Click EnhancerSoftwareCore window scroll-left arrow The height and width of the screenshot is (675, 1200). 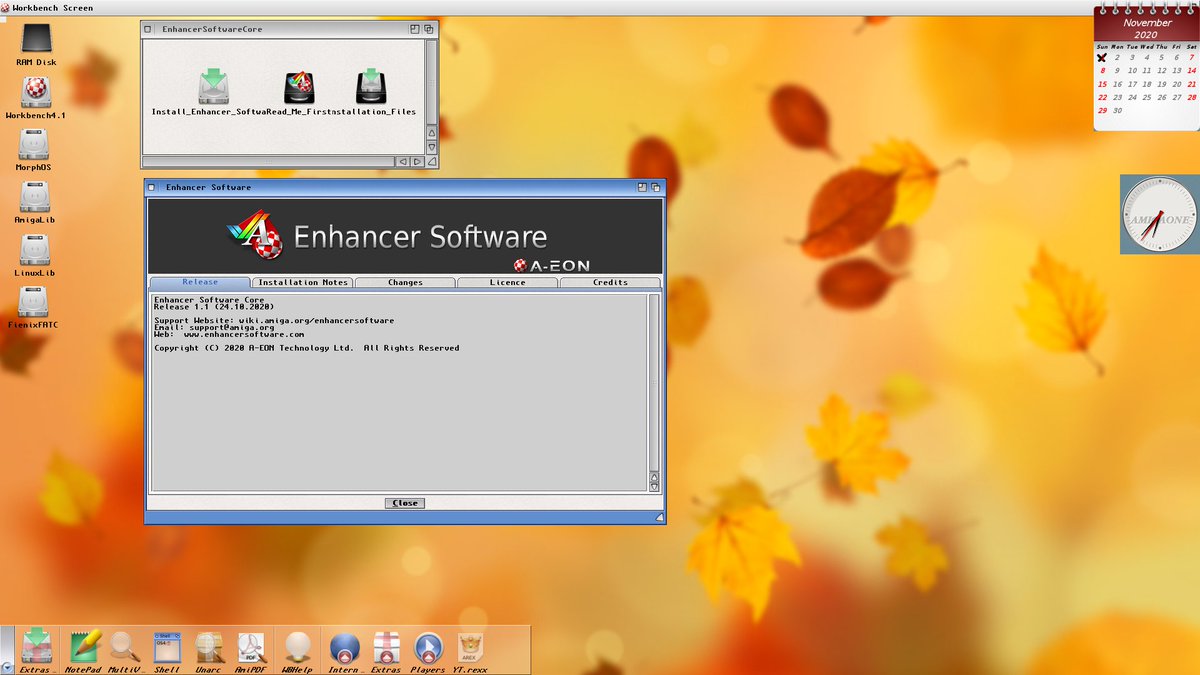pyautogui.click(x=402, y=161)
